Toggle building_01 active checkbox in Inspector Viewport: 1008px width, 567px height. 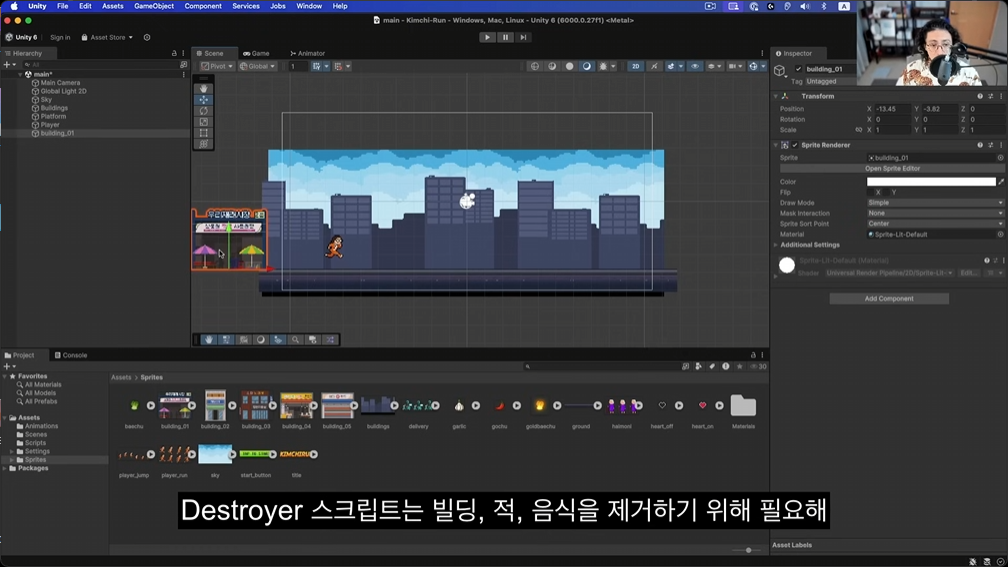click(798, 69)
